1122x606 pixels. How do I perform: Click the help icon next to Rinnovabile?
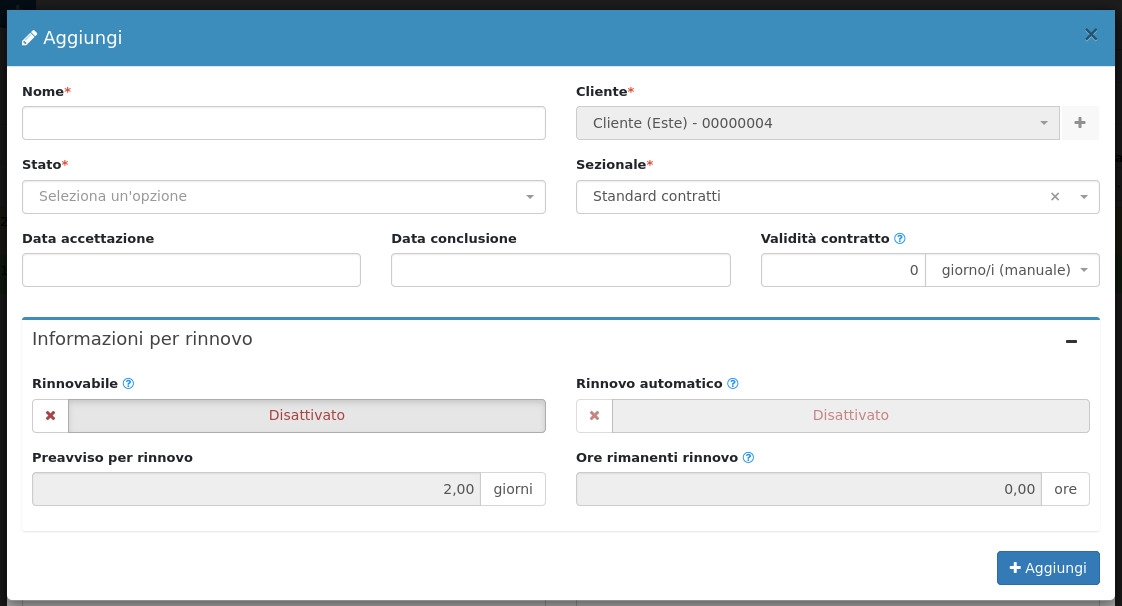(x=128, y=384)
